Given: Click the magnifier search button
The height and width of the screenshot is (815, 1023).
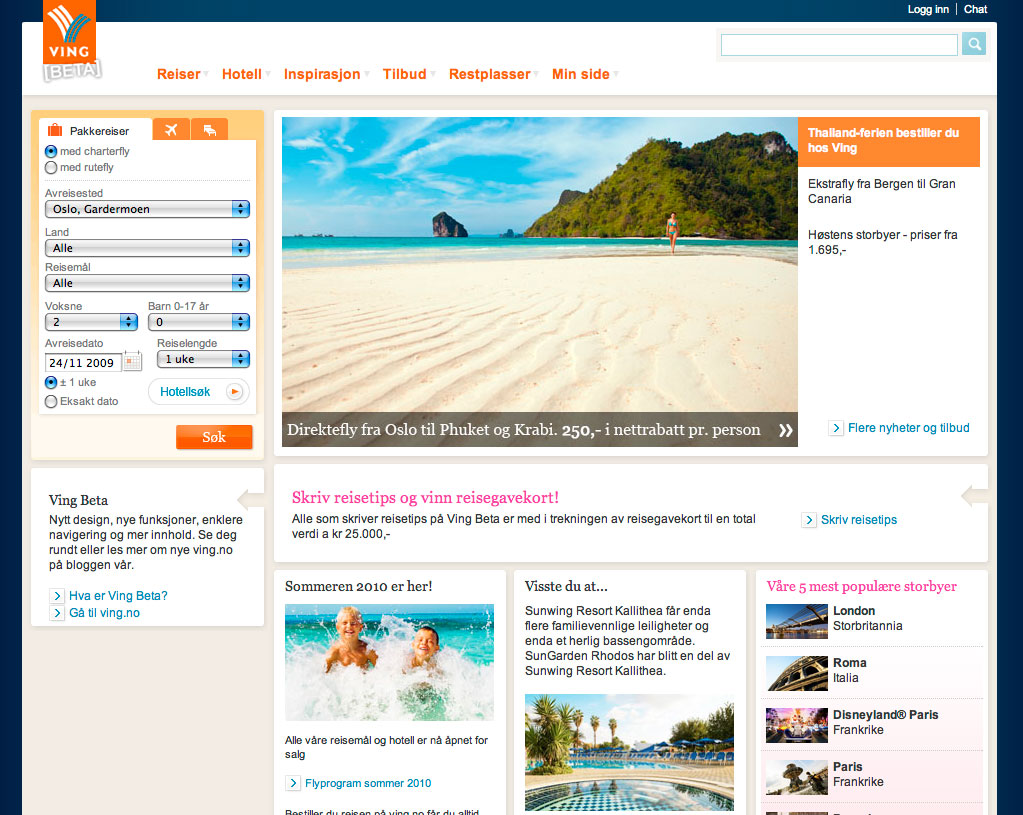Looking at the screenshot, I should pyautogui.click(x=973, y=44).
